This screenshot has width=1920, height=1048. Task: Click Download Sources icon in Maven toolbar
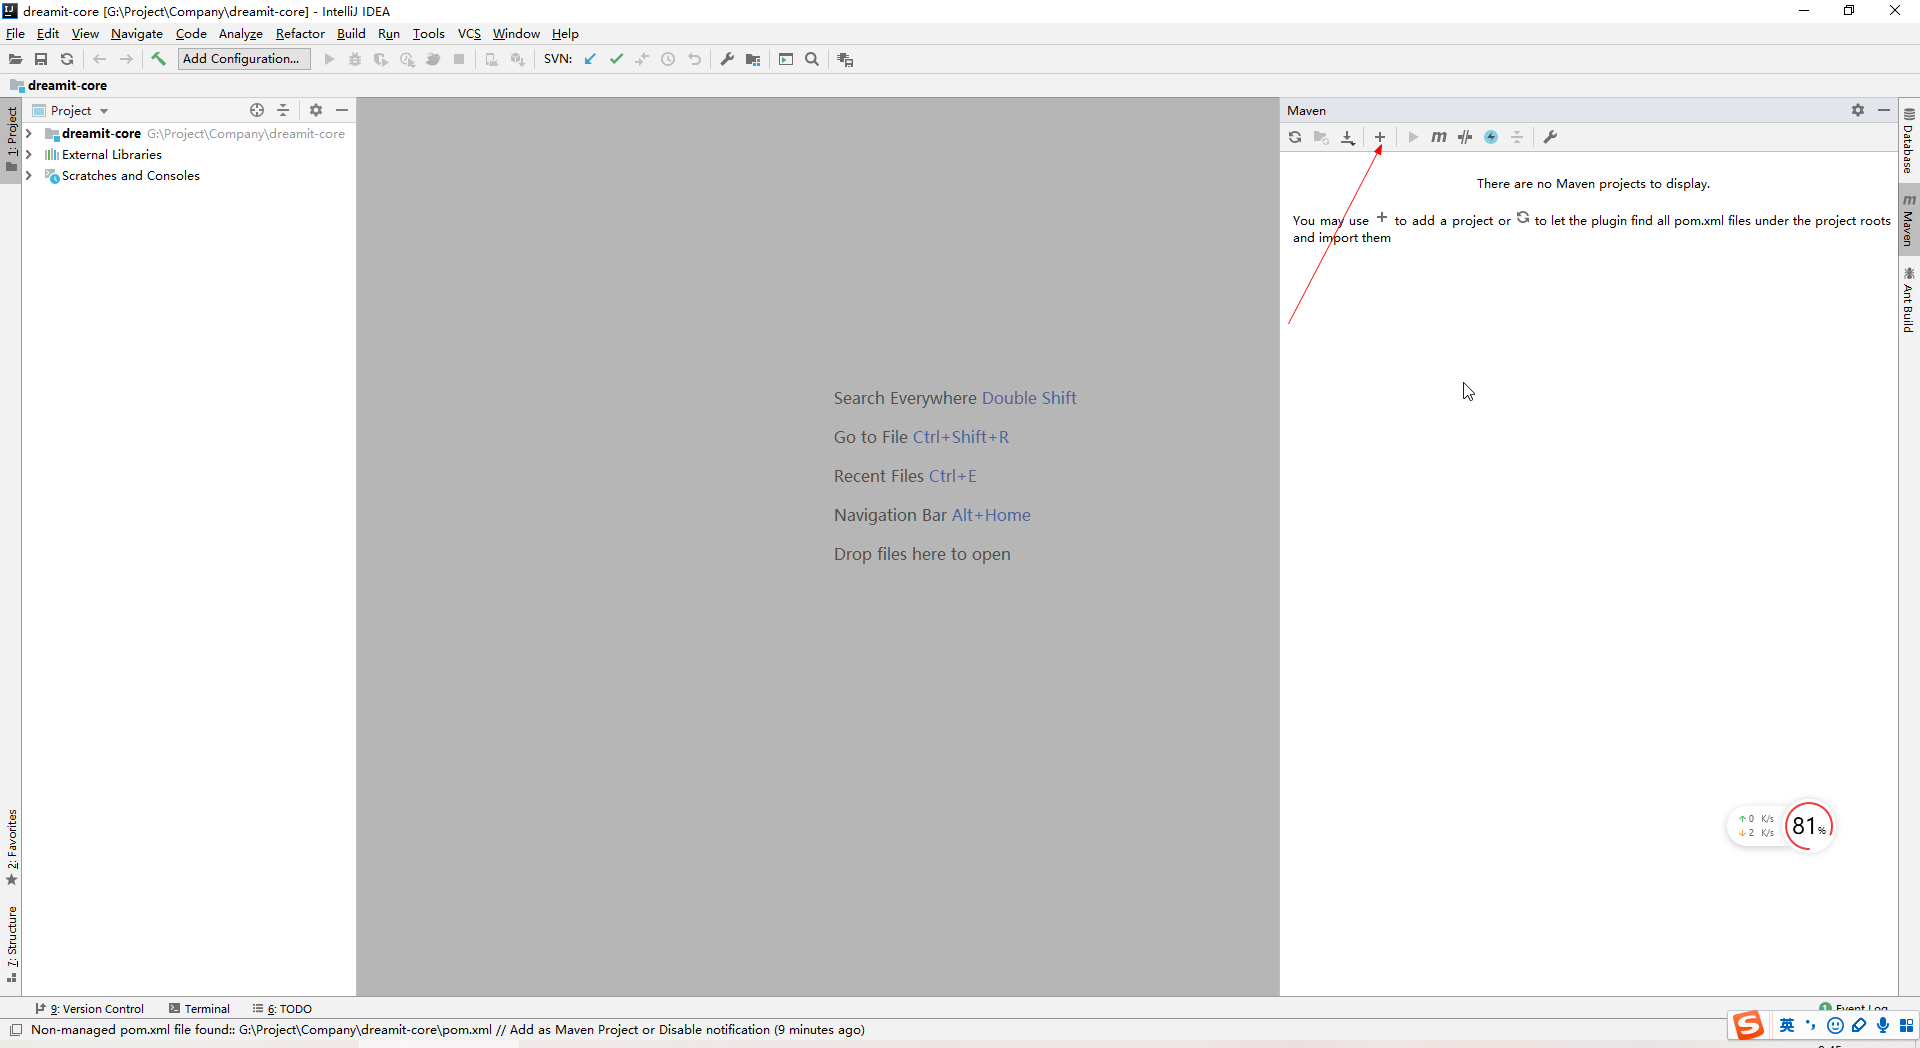tap(1347, 137)
